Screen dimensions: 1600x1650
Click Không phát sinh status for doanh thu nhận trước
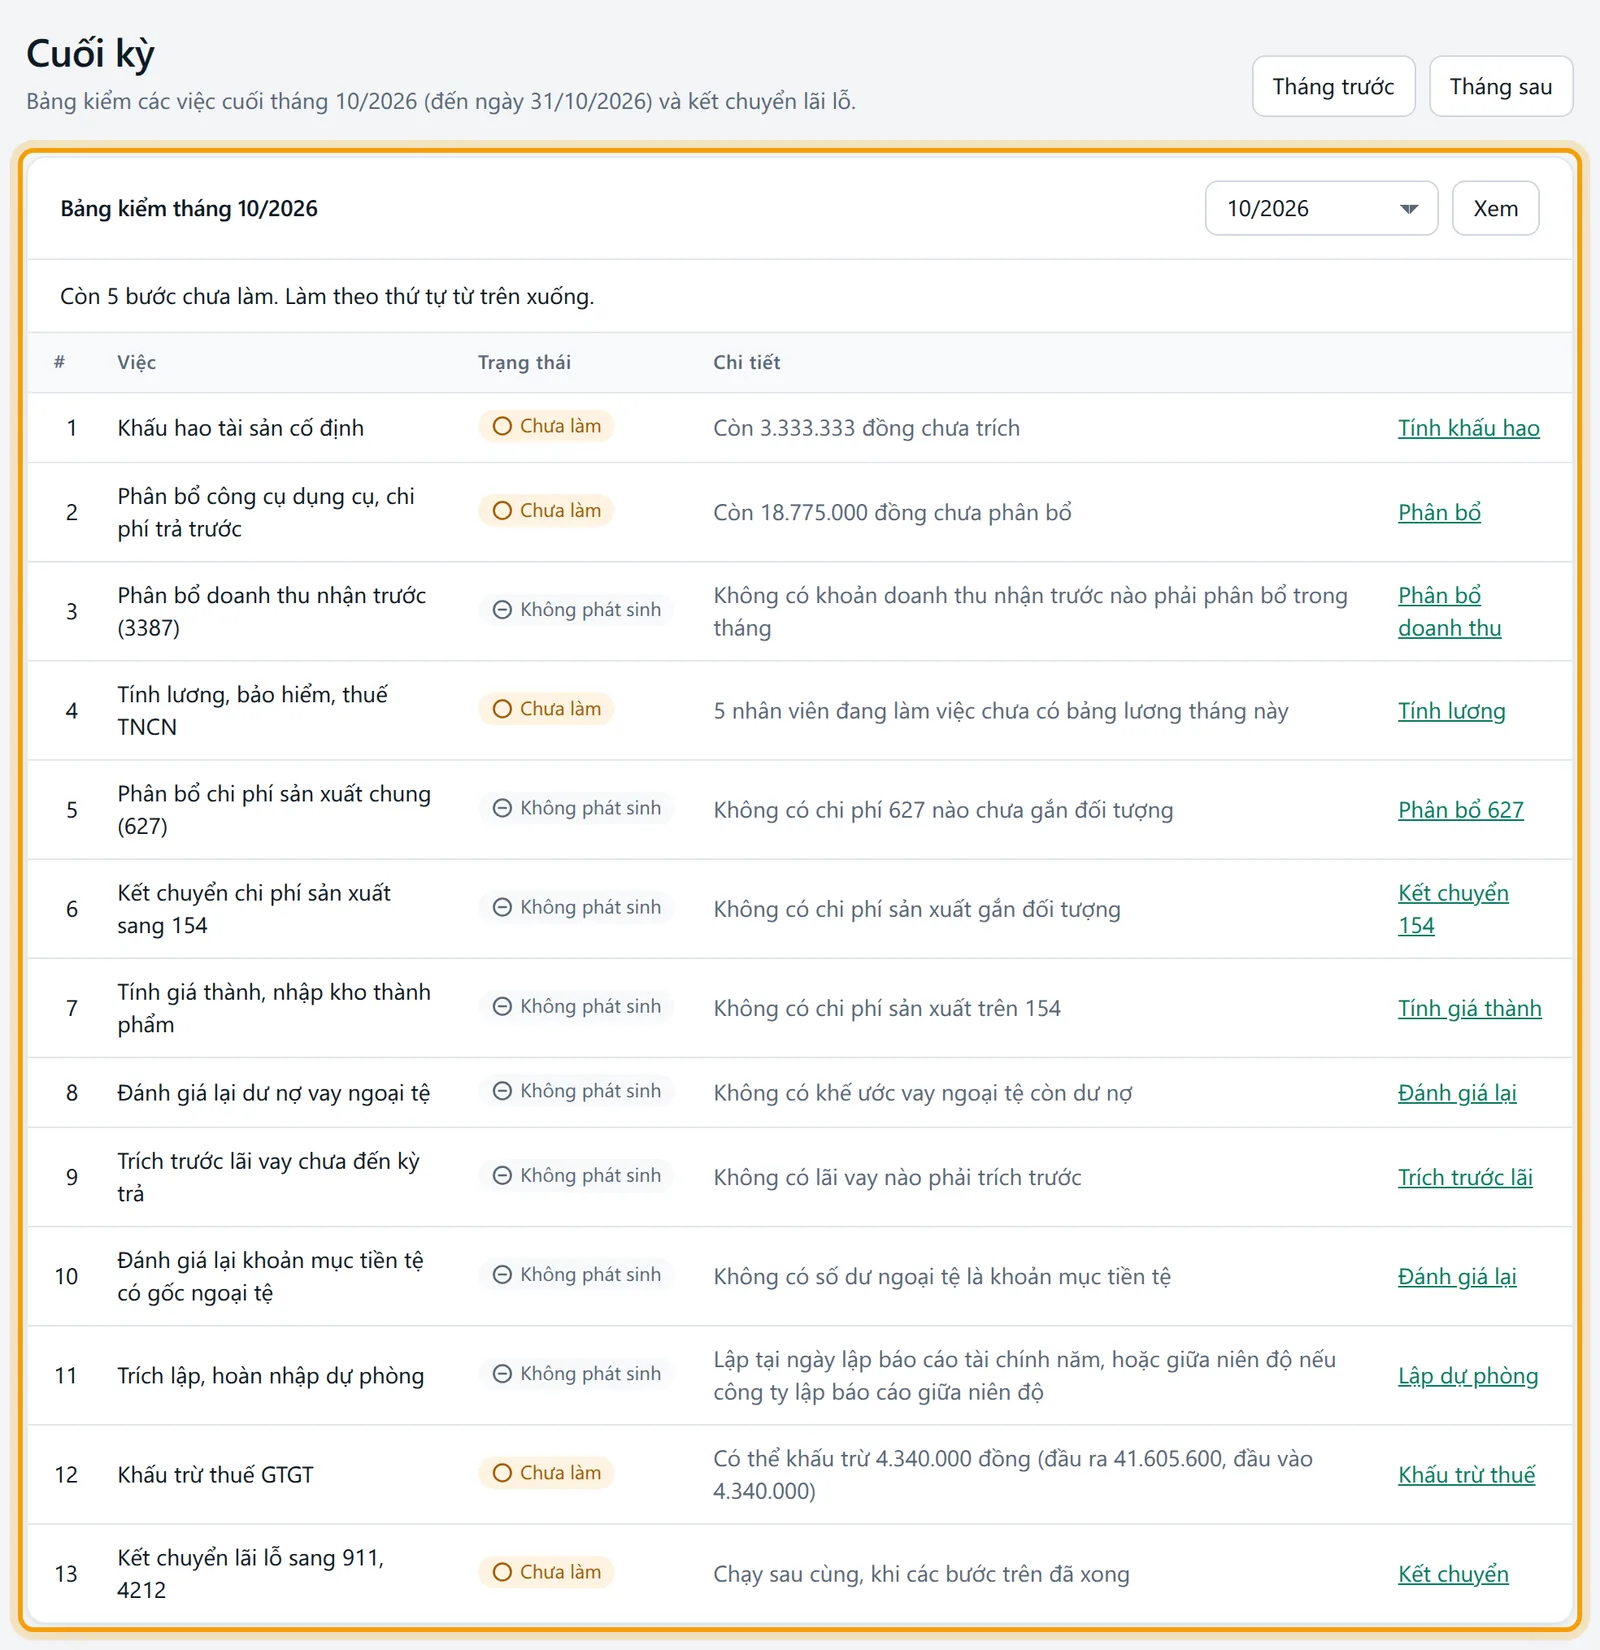576,609
